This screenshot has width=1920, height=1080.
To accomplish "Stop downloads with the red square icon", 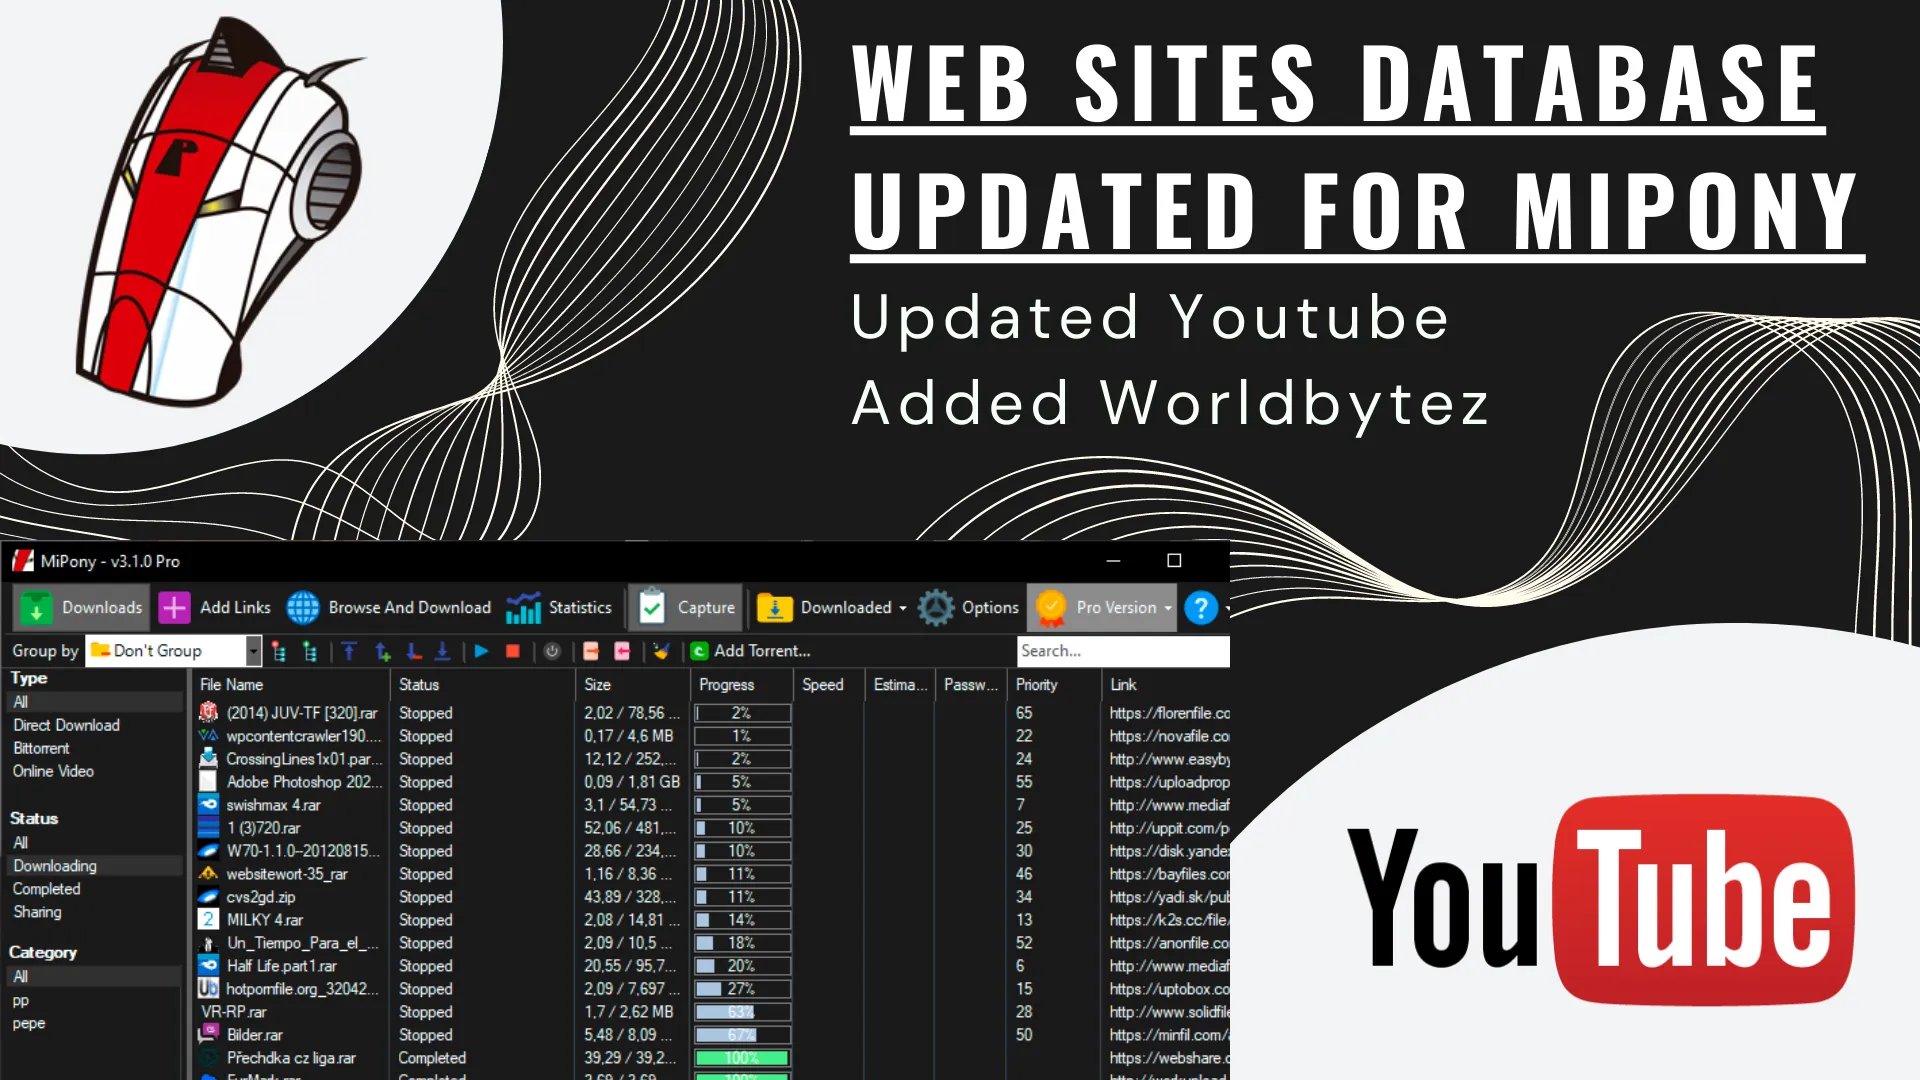I will 513,651.
